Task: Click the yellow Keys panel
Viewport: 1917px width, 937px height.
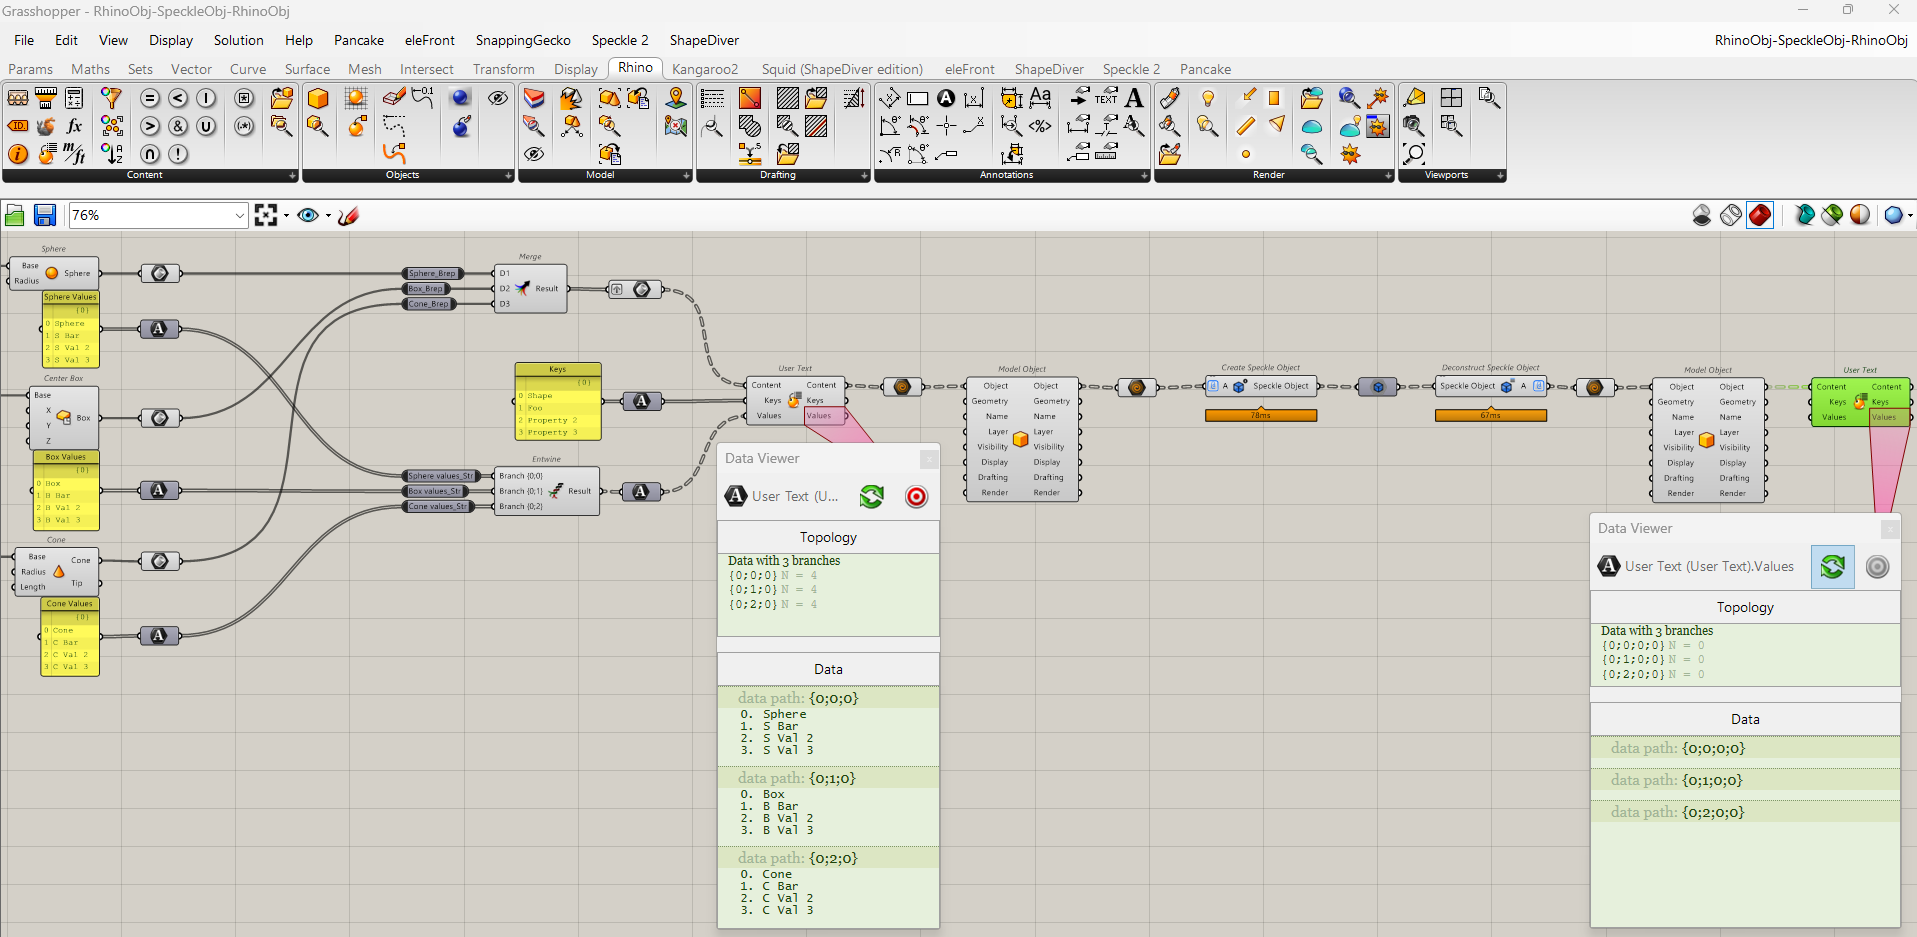Action: click(x=558, y=401)
